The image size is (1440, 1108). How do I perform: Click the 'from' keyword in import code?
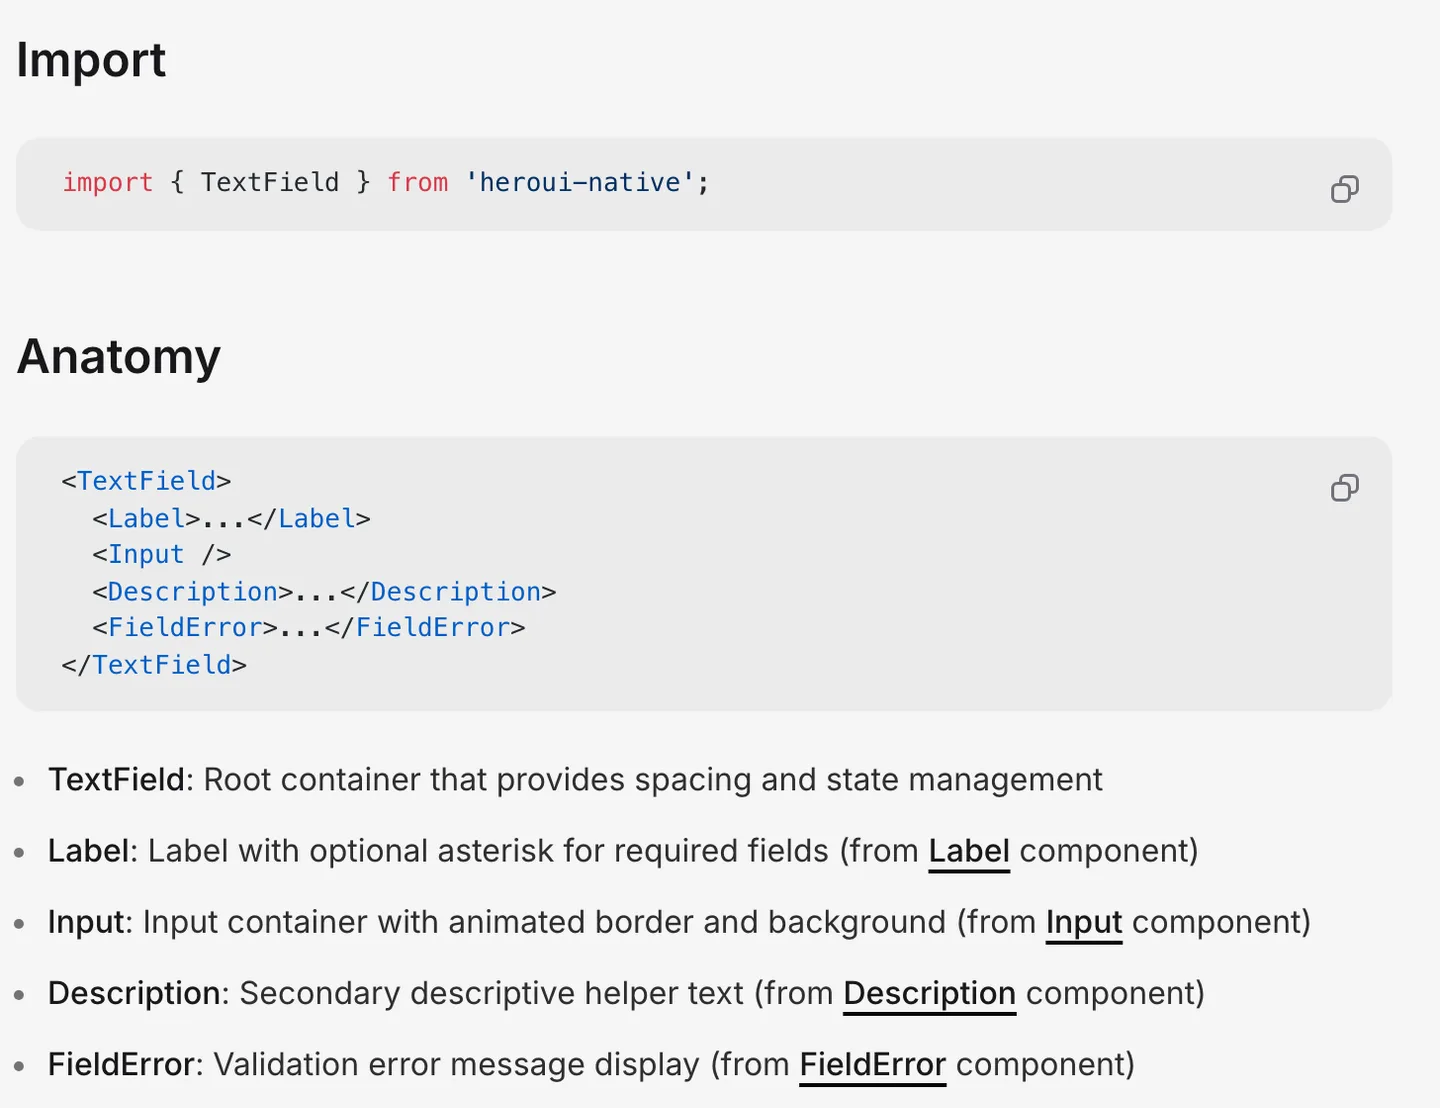tap(418, 182)
